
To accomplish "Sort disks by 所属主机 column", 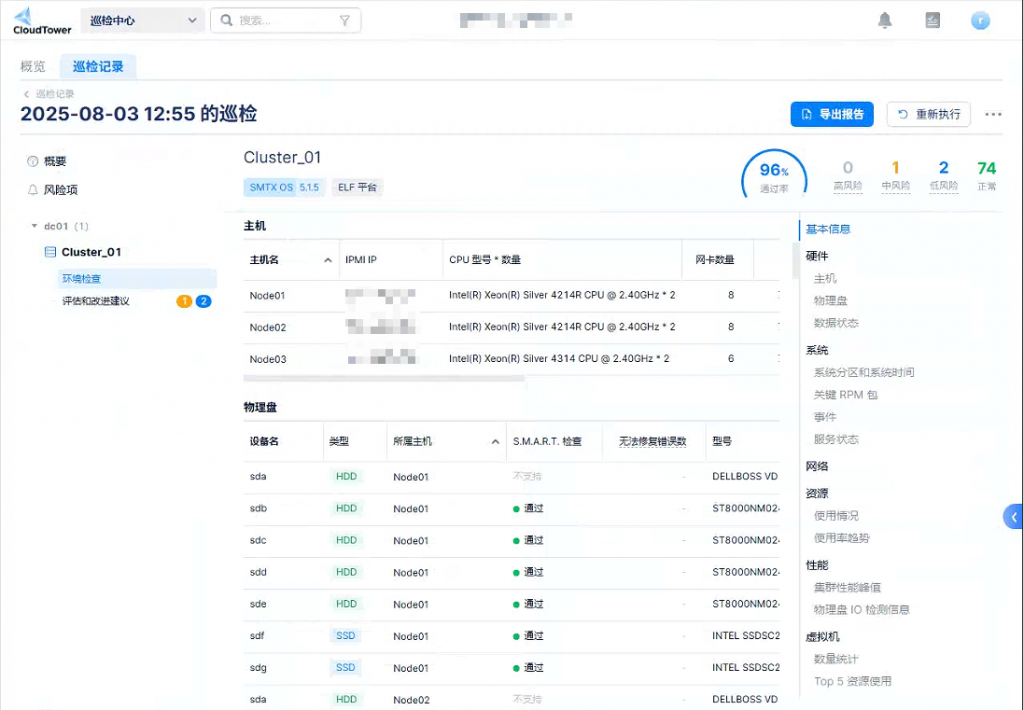I will pyautogui.click(x=496, y=442).
